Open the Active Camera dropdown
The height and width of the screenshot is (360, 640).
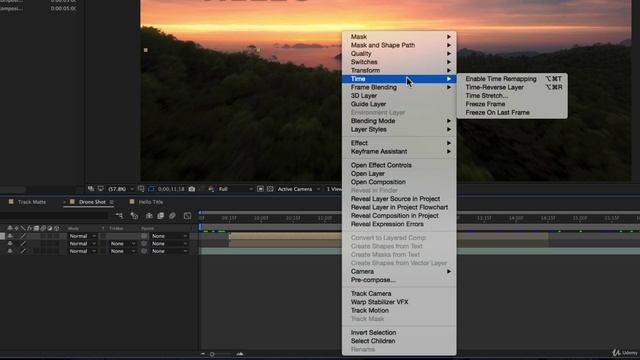pyautogui.click(x=298, y=189)
